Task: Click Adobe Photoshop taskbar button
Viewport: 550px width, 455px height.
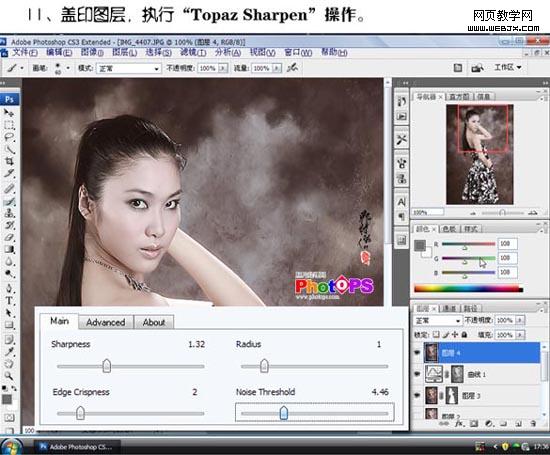Action: pos(78,447)
